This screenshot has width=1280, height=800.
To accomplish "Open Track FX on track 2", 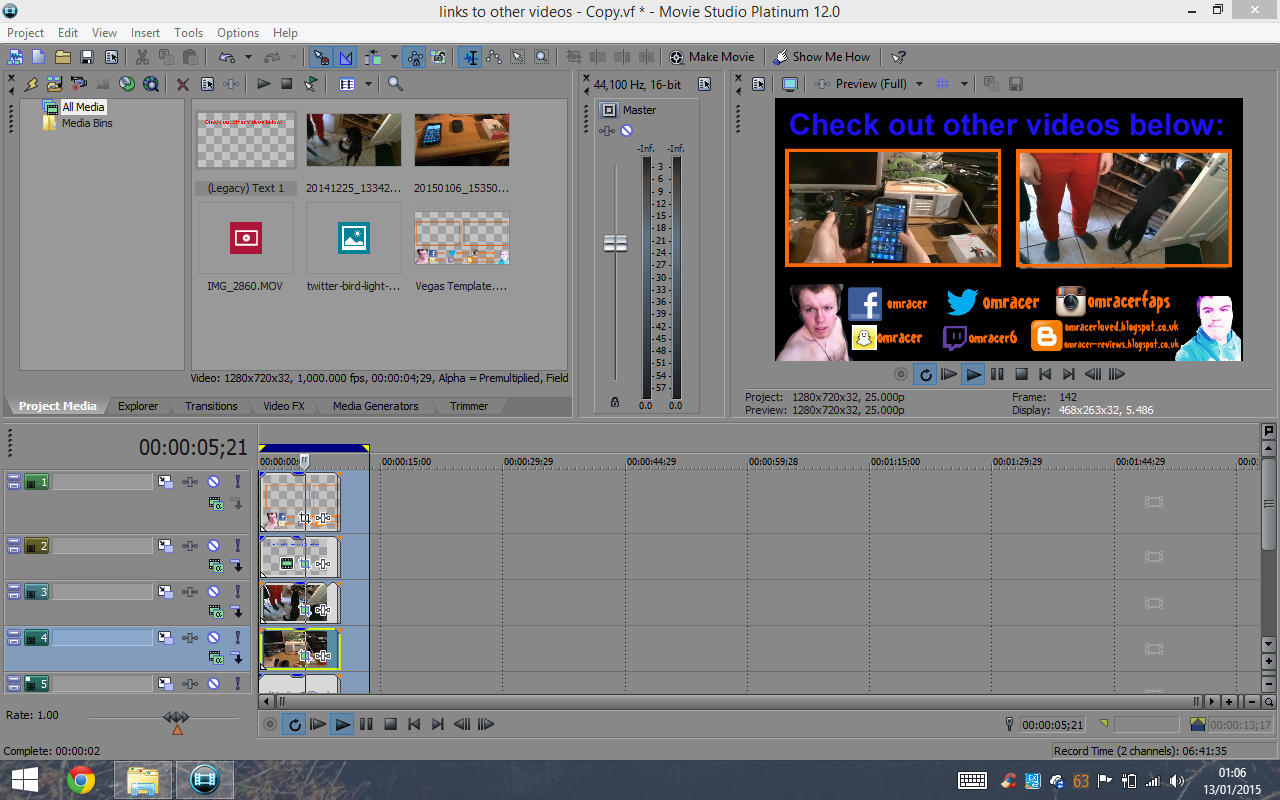I will click(x=190, y=546).
